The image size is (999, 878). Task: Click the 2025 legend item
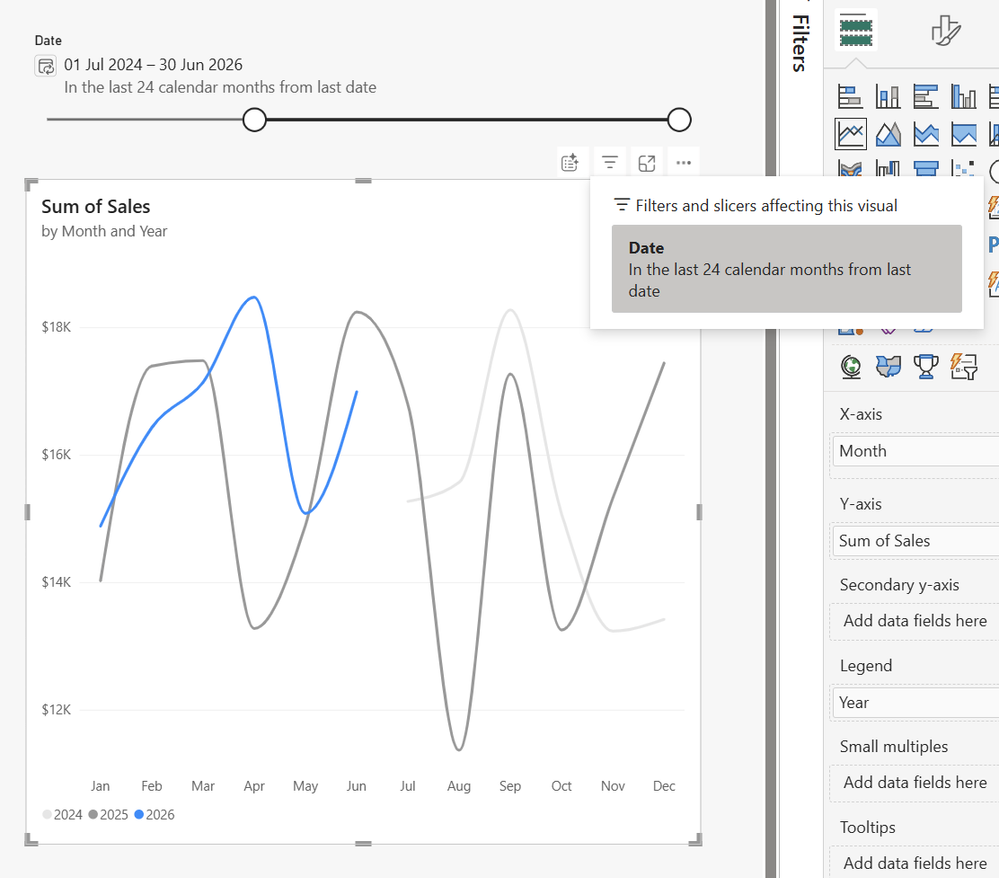pos(108,815)
